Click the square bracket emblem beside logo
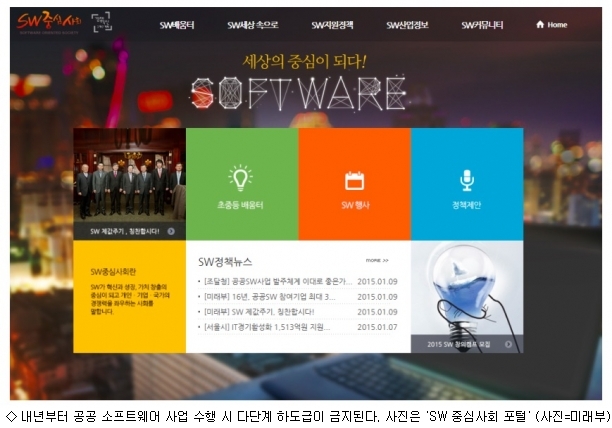The height and width of the screenshot is (428, 612). [x=101, y=22]
